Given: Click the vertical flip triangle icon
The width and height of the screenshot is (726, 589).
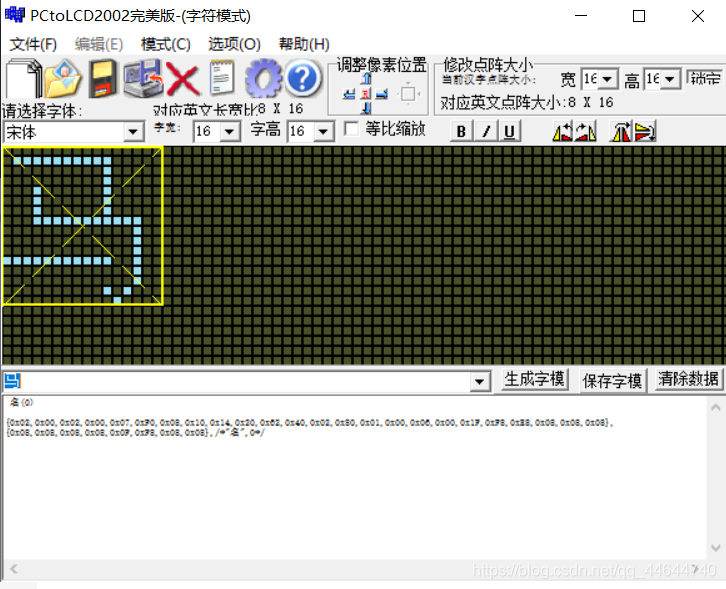Looking at the screenshot, I should pos(645,131).
